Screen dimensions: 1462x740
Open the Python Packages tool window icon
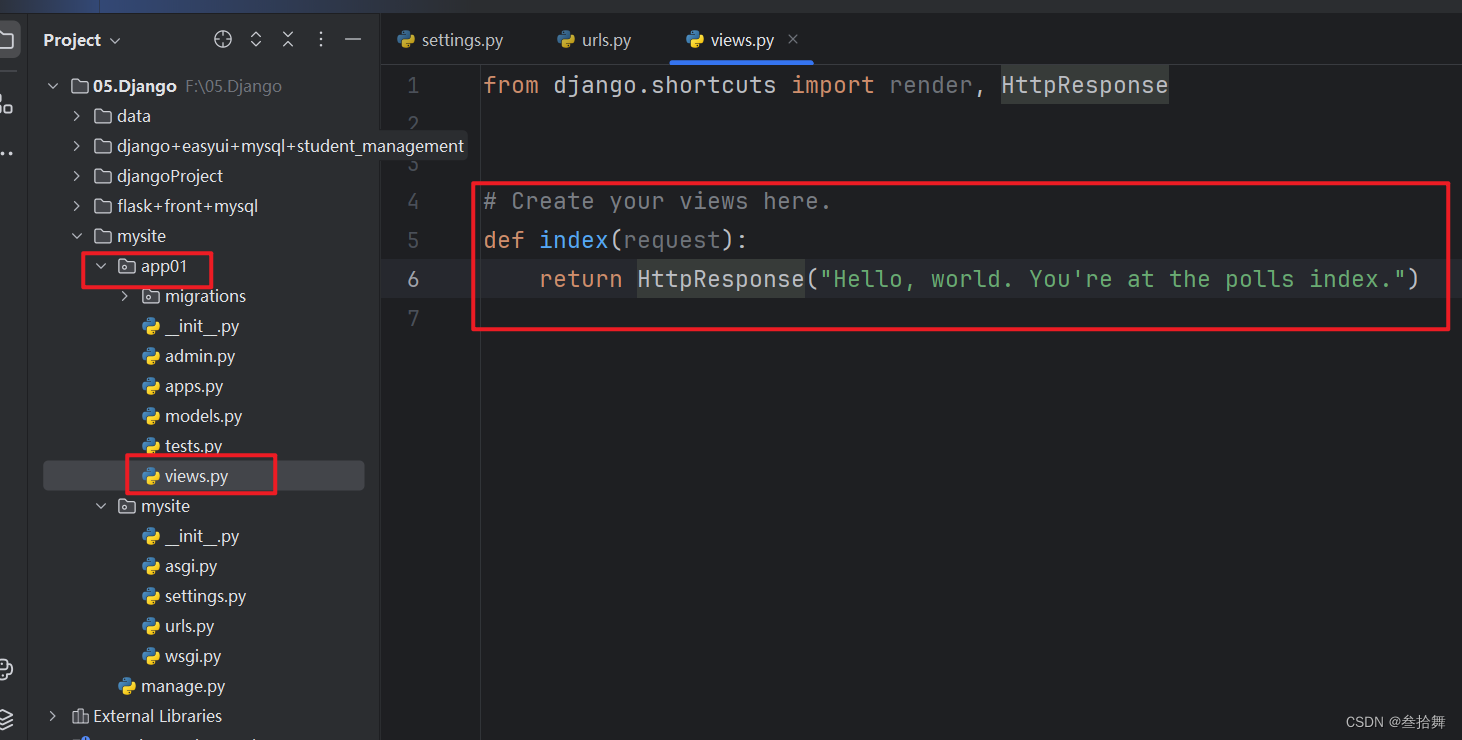[7, 669]
